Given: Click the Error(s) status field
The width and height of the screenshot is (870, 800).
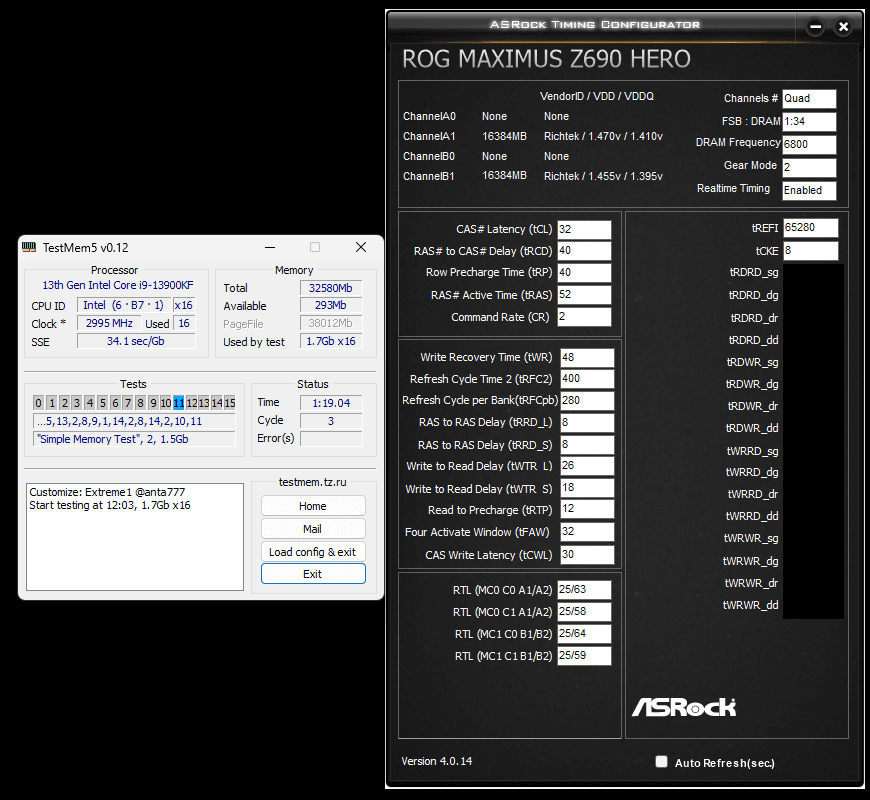Looking at the screenshot, I should pos(331,438).
